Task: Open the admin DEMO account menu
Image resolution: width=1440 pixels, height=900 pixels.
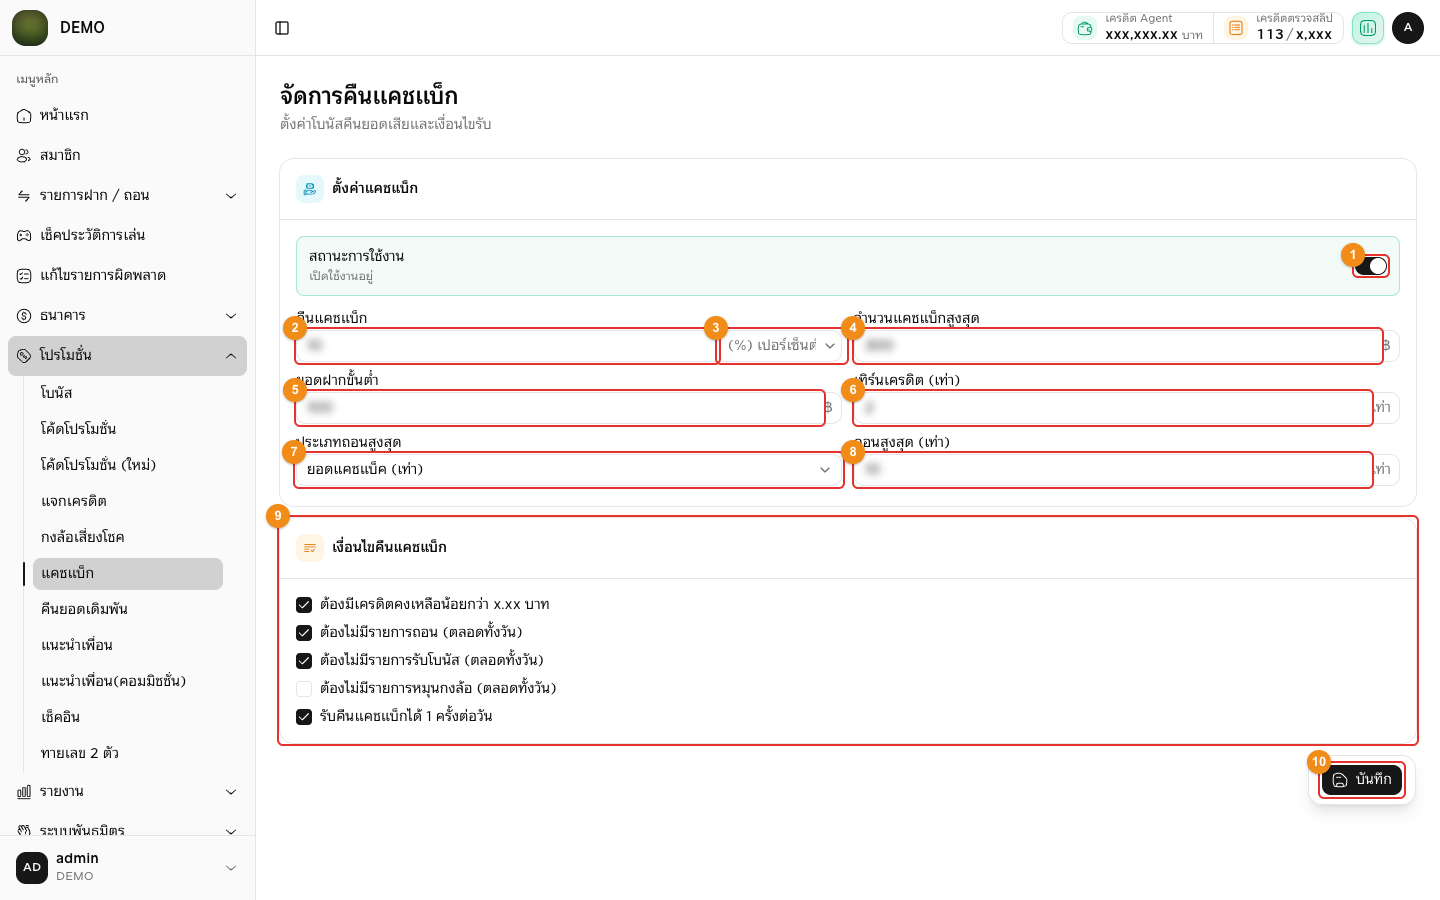Action: (127, 868)
